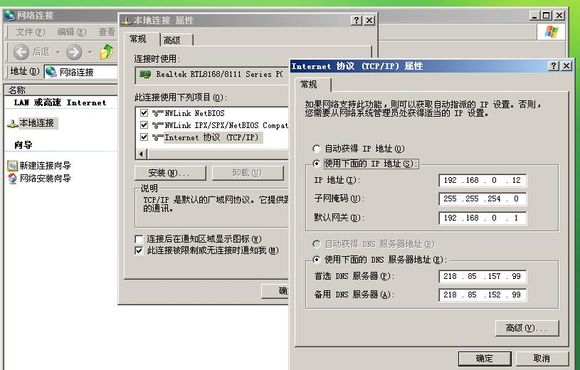
Task: Open the Forward button dropdown arrow
Action: 90,52
